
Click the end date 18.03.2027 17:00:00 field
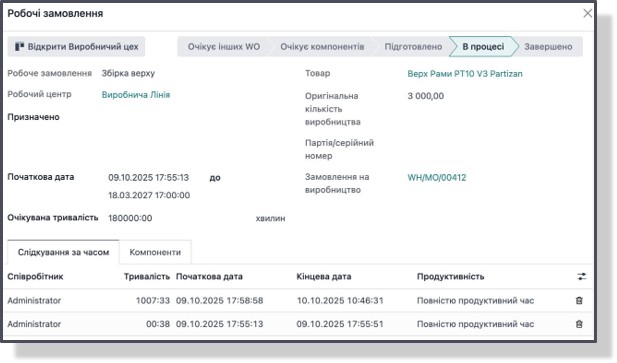[149, 195]
